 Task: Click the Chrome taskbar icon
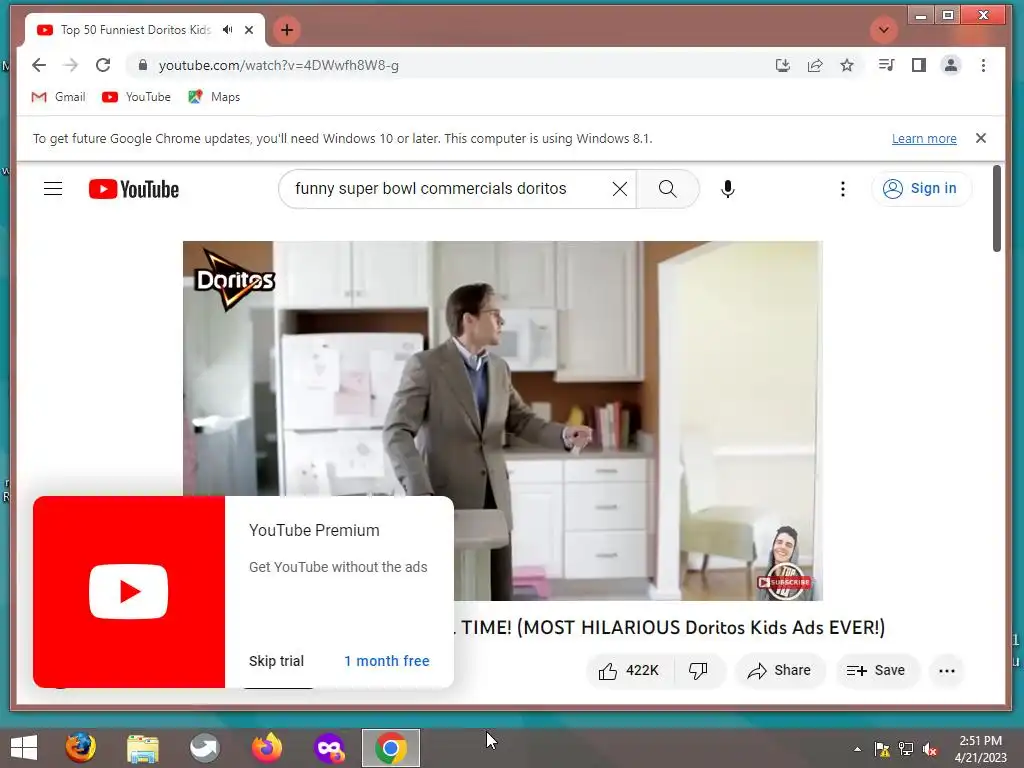(391, 748)
